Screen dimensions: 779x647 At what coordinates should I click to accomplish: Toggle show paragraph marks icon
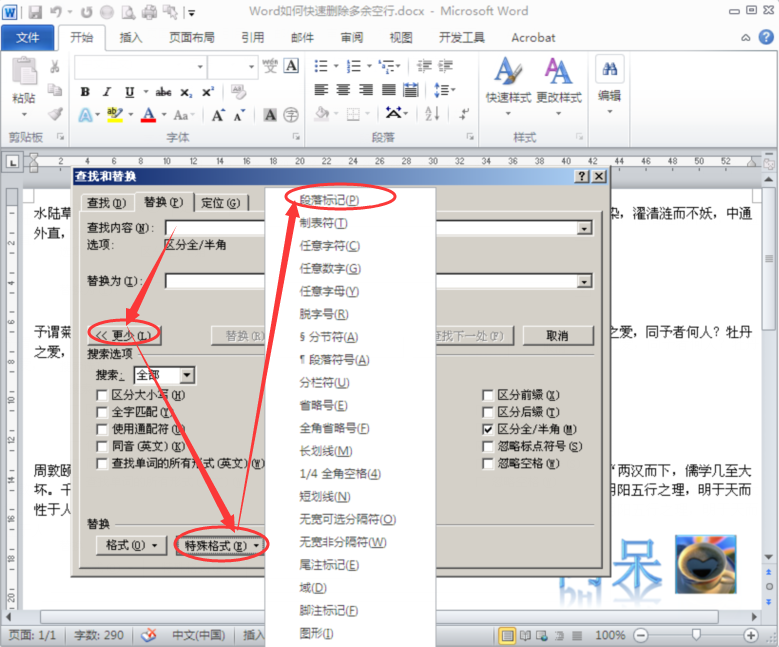coord(464,114)
